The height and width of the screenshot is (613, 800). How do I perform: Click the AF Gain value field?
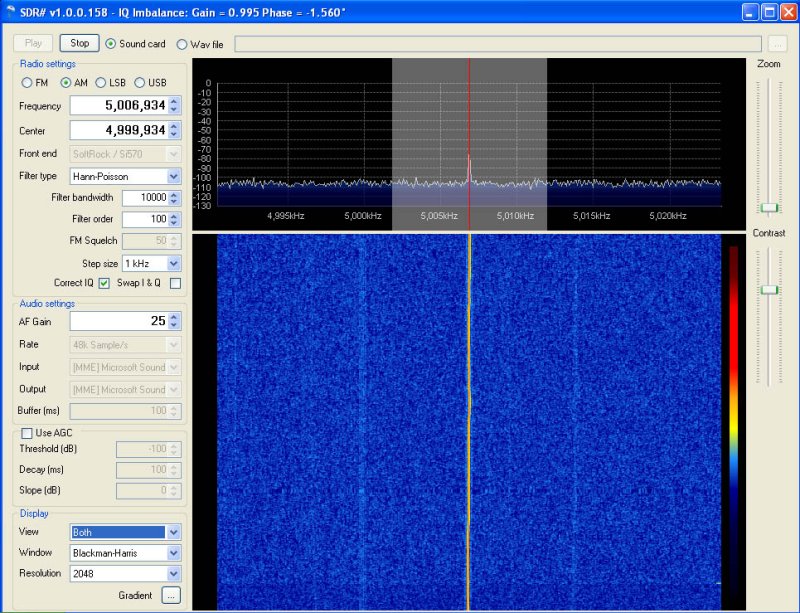(119, 321)
